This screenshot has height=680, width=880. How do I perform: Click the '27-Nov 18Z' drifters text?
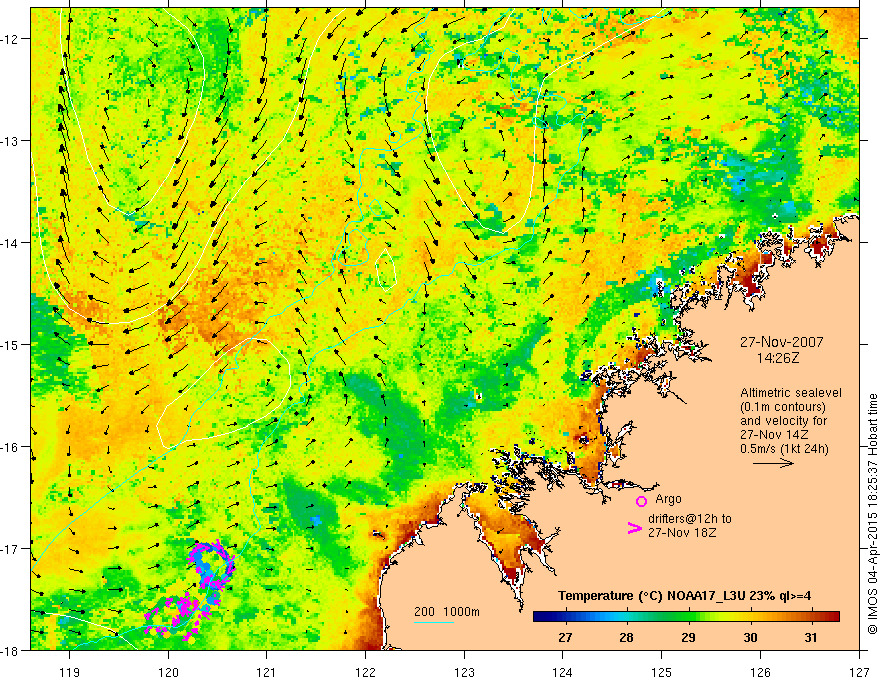(x=682, y=533)
